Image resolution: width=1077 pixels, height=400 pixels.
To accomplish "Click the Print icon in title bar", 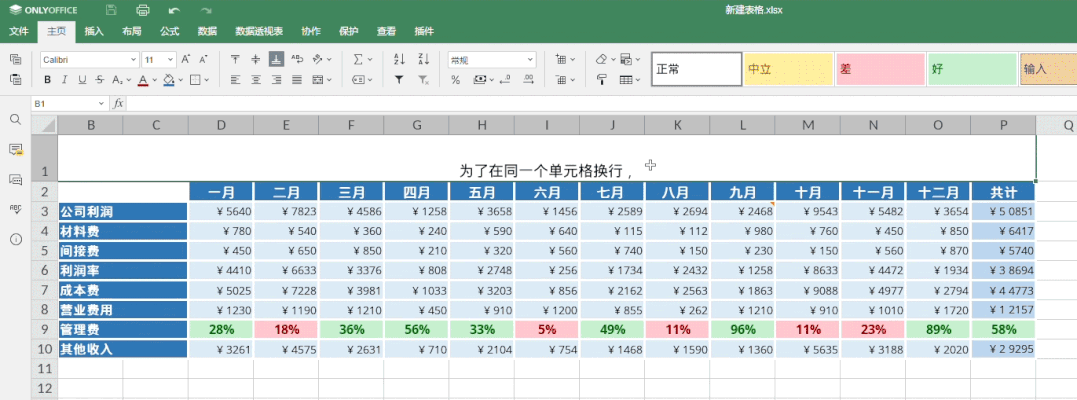I will (143, 10).
